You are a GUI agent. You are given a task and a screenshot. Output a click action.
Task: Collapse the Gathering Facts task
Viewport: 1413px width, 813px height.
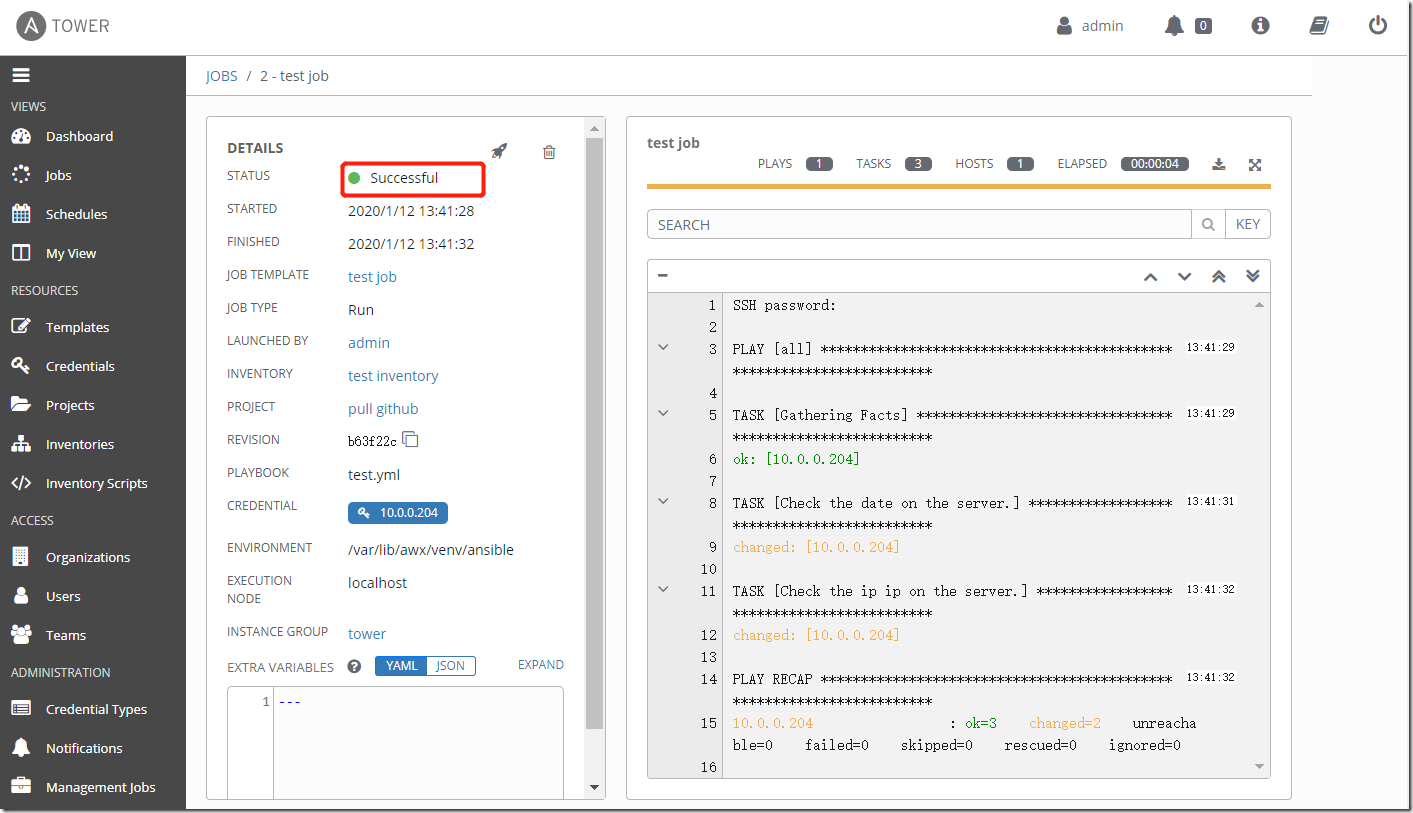pos(663,413)
